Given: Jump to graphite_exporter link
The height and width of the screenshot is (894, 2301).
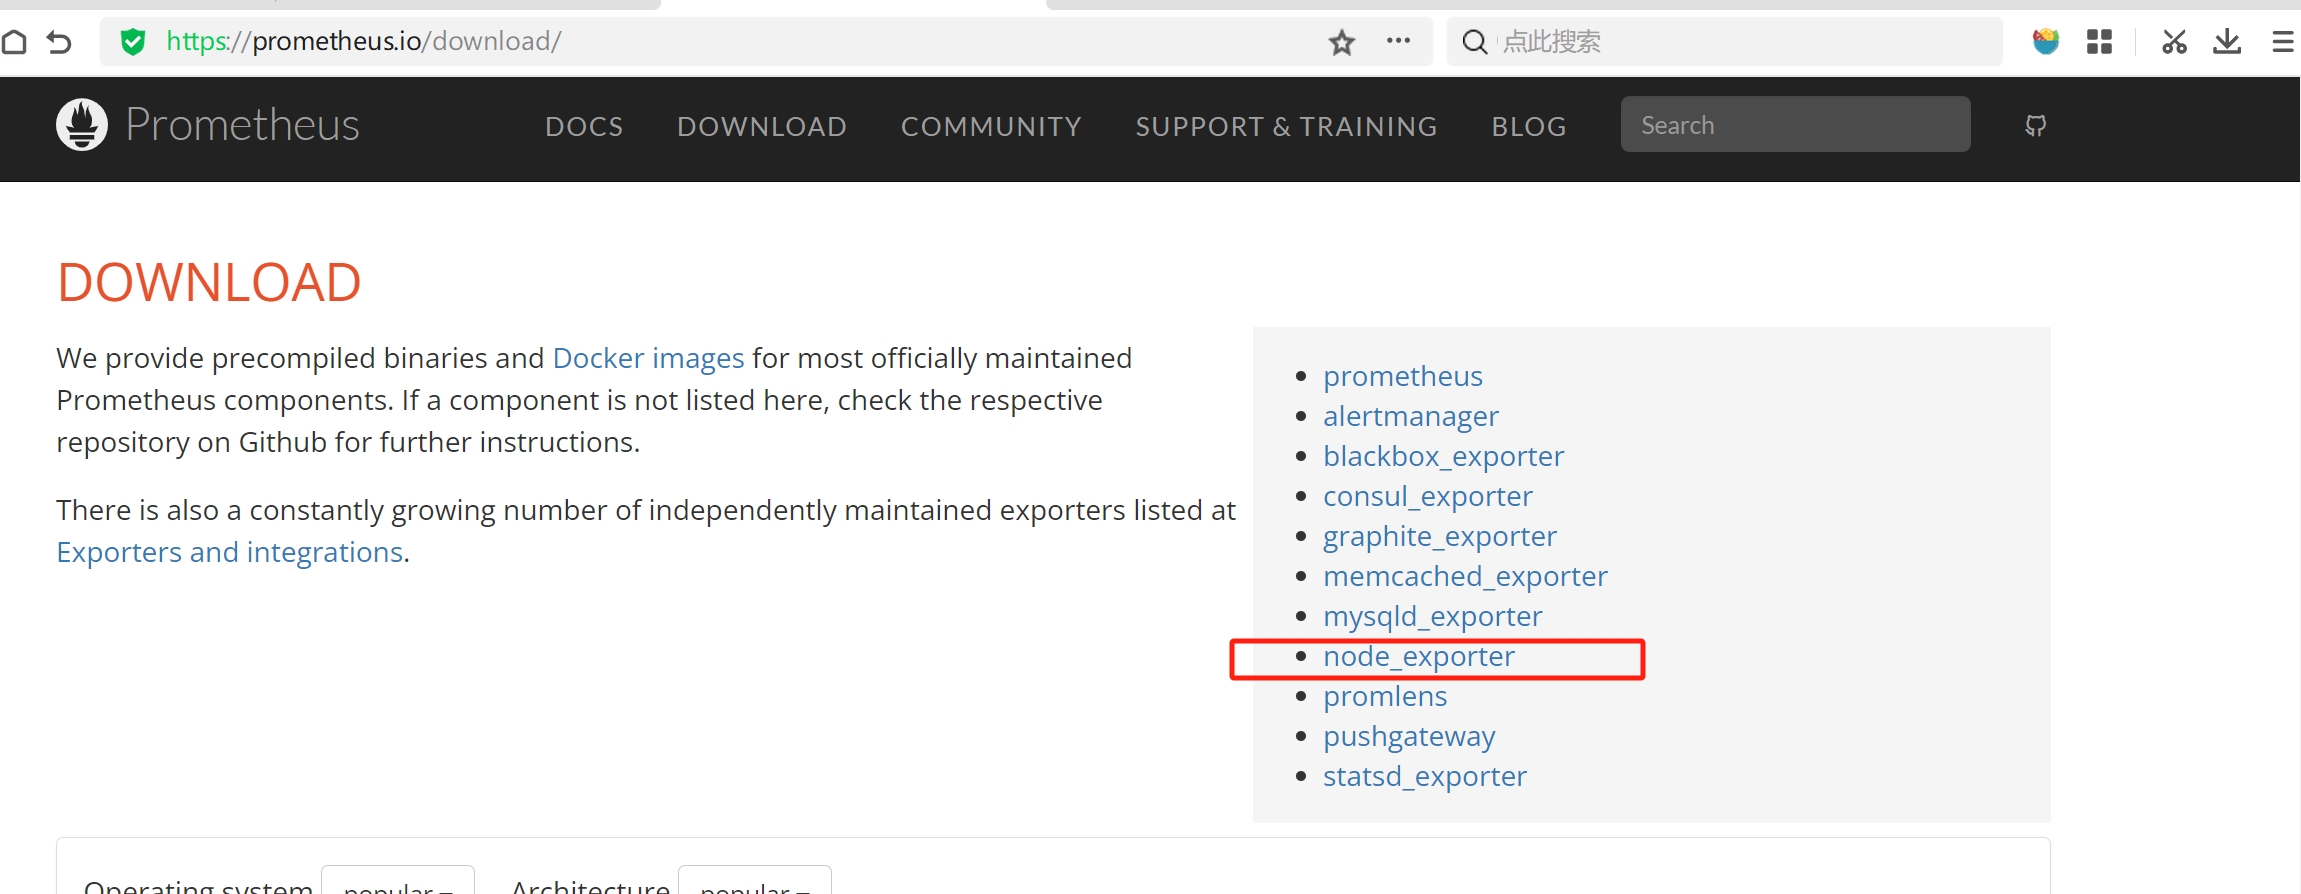Looking at the screenshot, I should [x=1440, y=536].
